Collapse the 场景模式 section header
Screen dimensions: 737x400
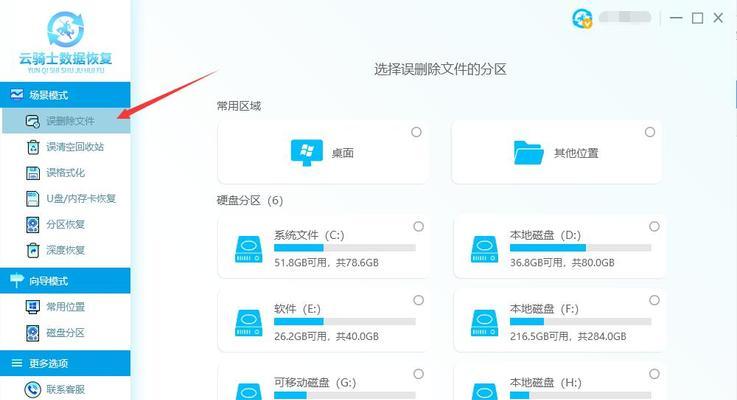click(x=65, y=94)
